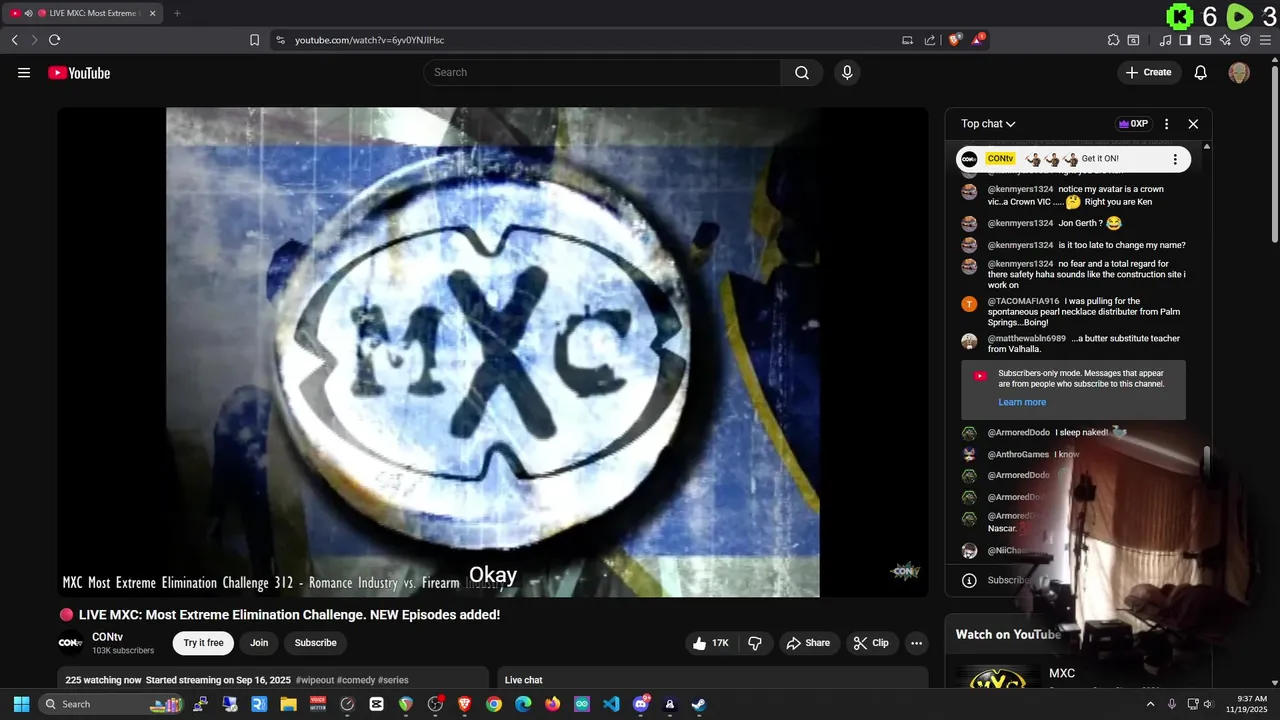Image resolution: width=1280 pixels, height=720 pixels.
Task: Open the YouTube hamburger guide menu
Action: pyautogui.click(x=24, y=72)
